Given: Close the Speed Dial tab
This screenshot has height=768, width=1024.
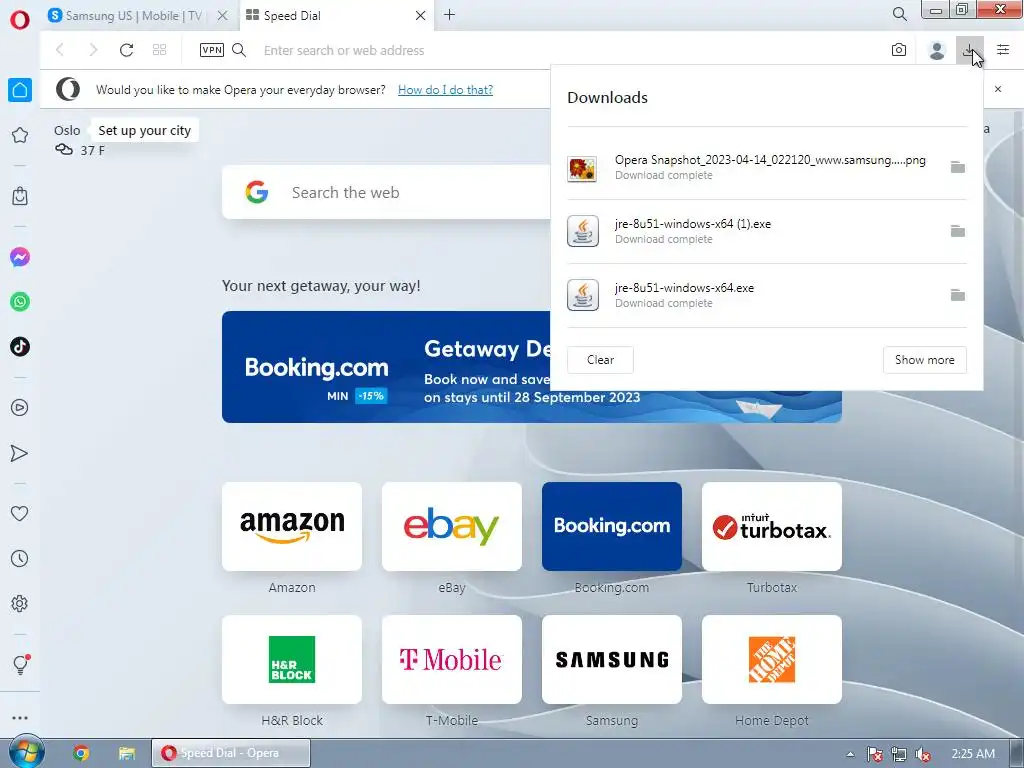Looking at the screenshot, I should [421, 16].
